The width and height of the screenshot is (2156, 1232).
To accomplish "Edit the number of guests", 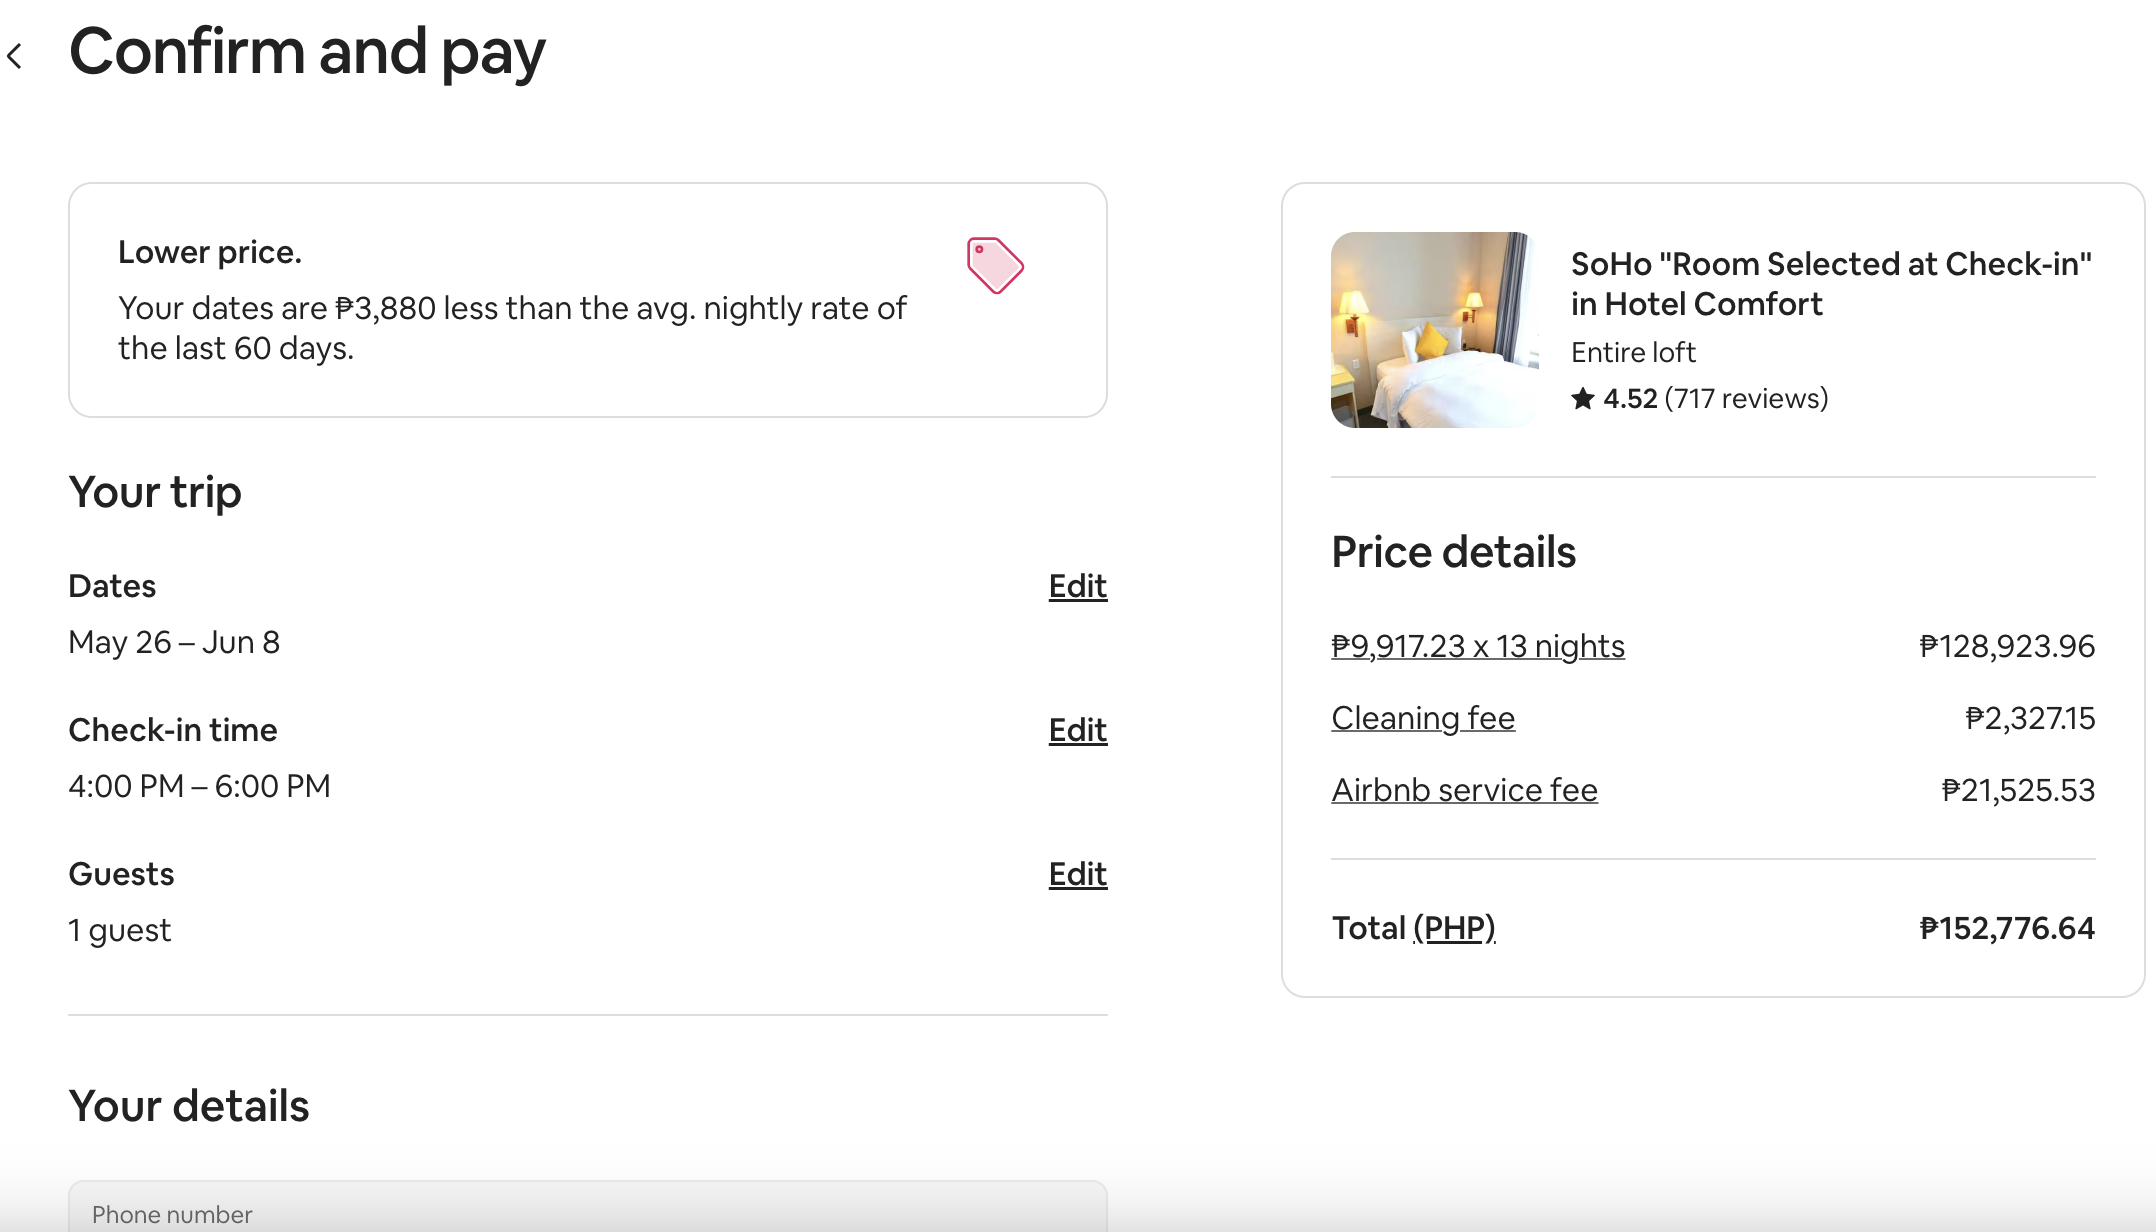I will click(1077, 874).
